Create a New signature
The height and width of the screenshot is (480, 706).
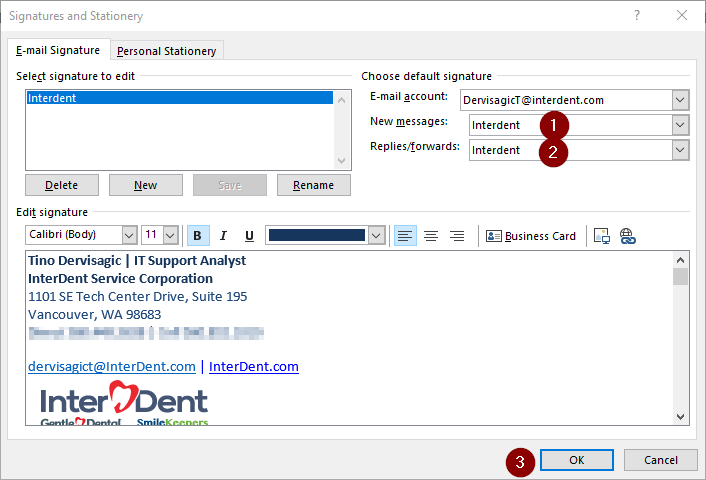(x=145, y=185)
